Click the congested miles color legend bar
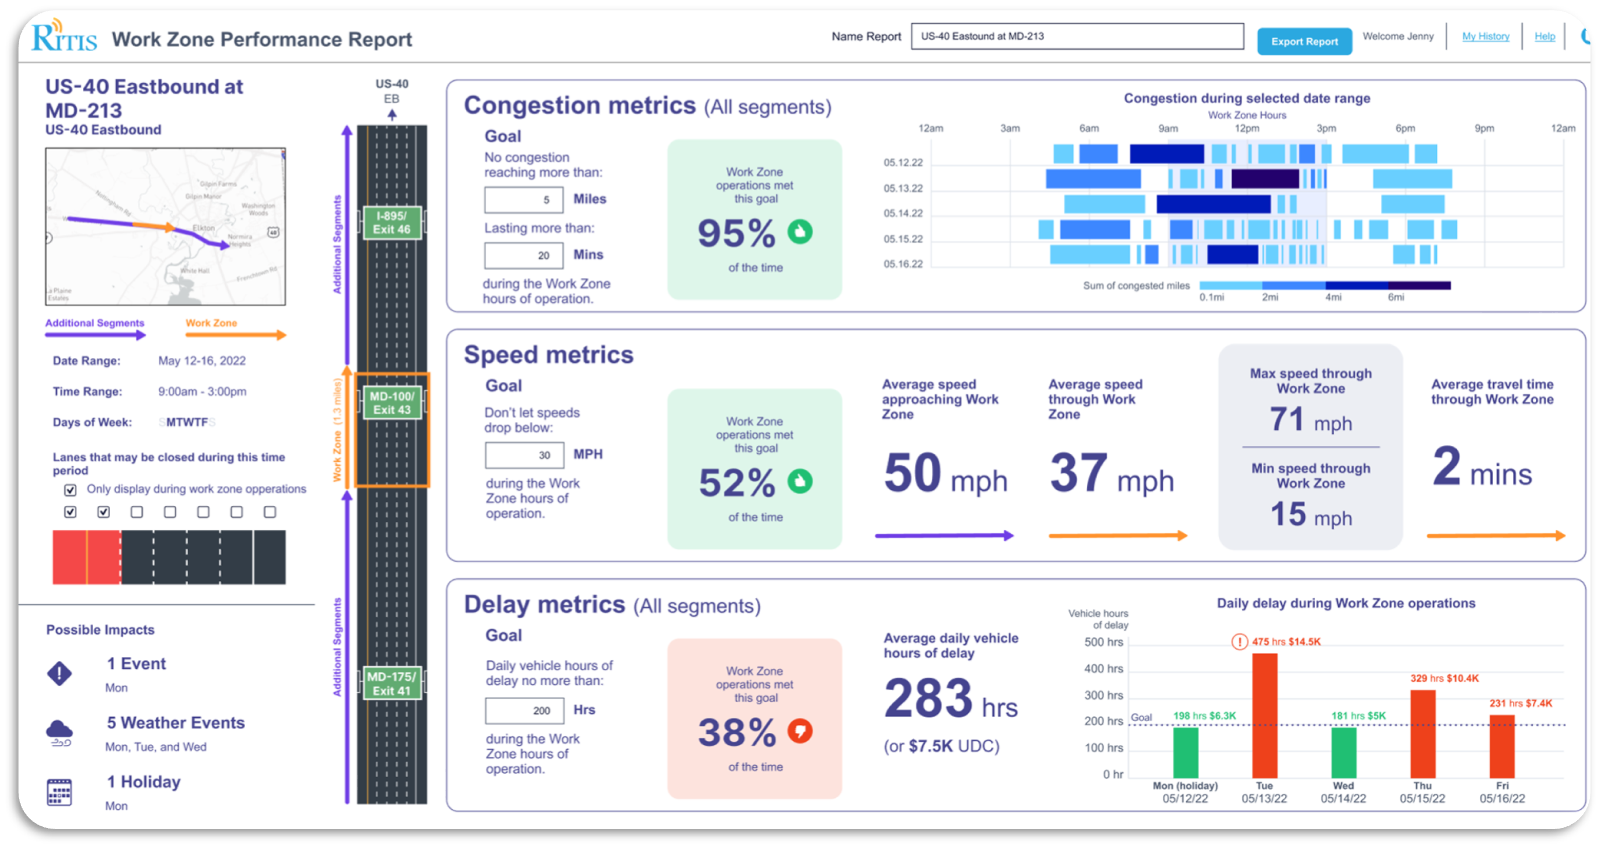 click(1324, 286)
